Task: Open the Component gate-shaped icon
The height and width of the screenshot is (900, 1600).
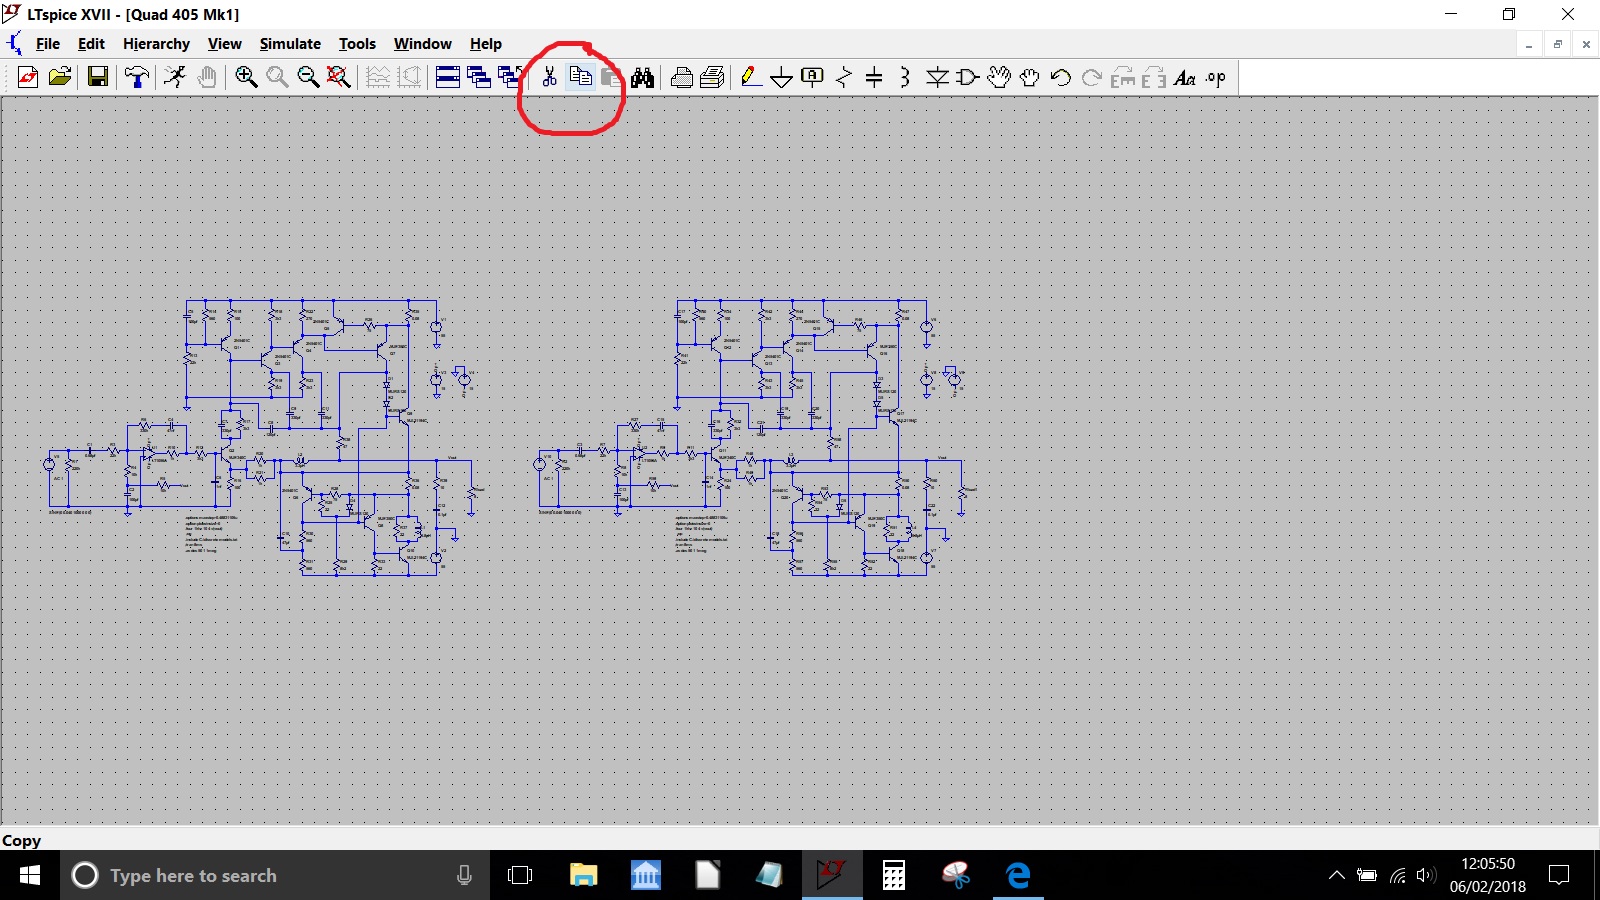Action: pyautogui.click(x=968, y=77)
